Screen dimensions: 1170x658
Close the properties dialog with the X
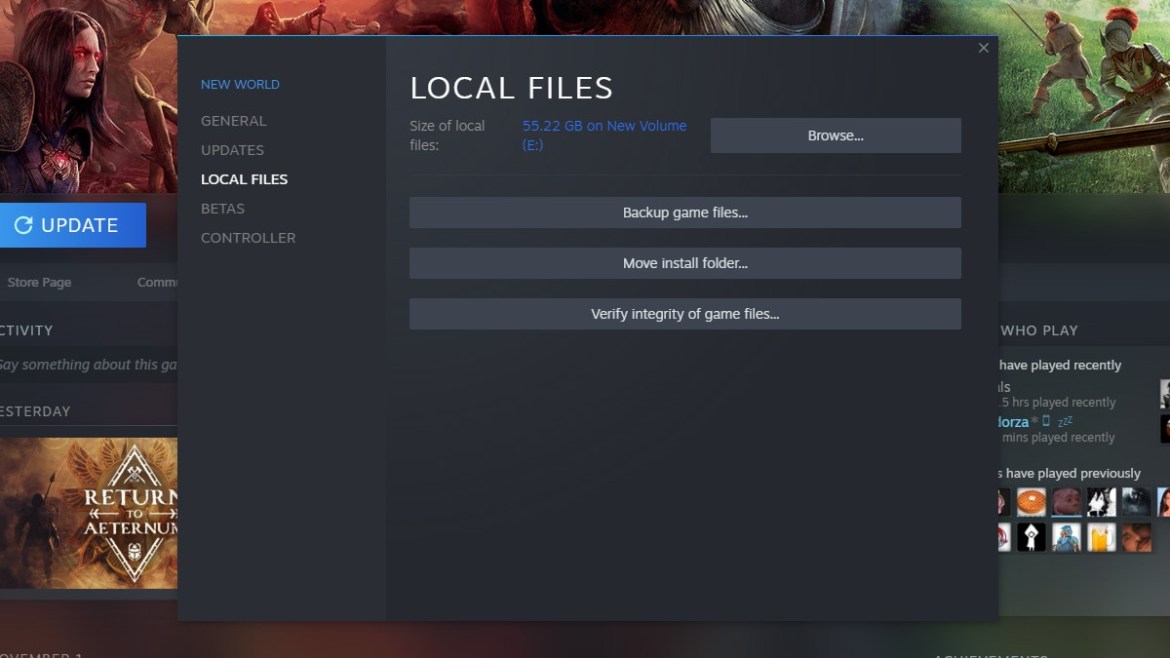pyautogui.click(x=983, y=48)
